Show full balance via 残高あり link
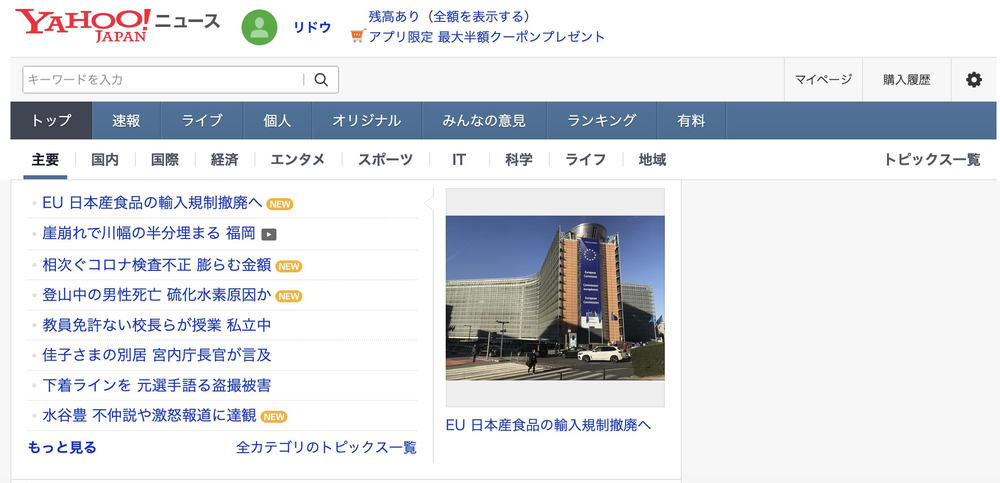The image size is (1000, 483). click(449, 17)
